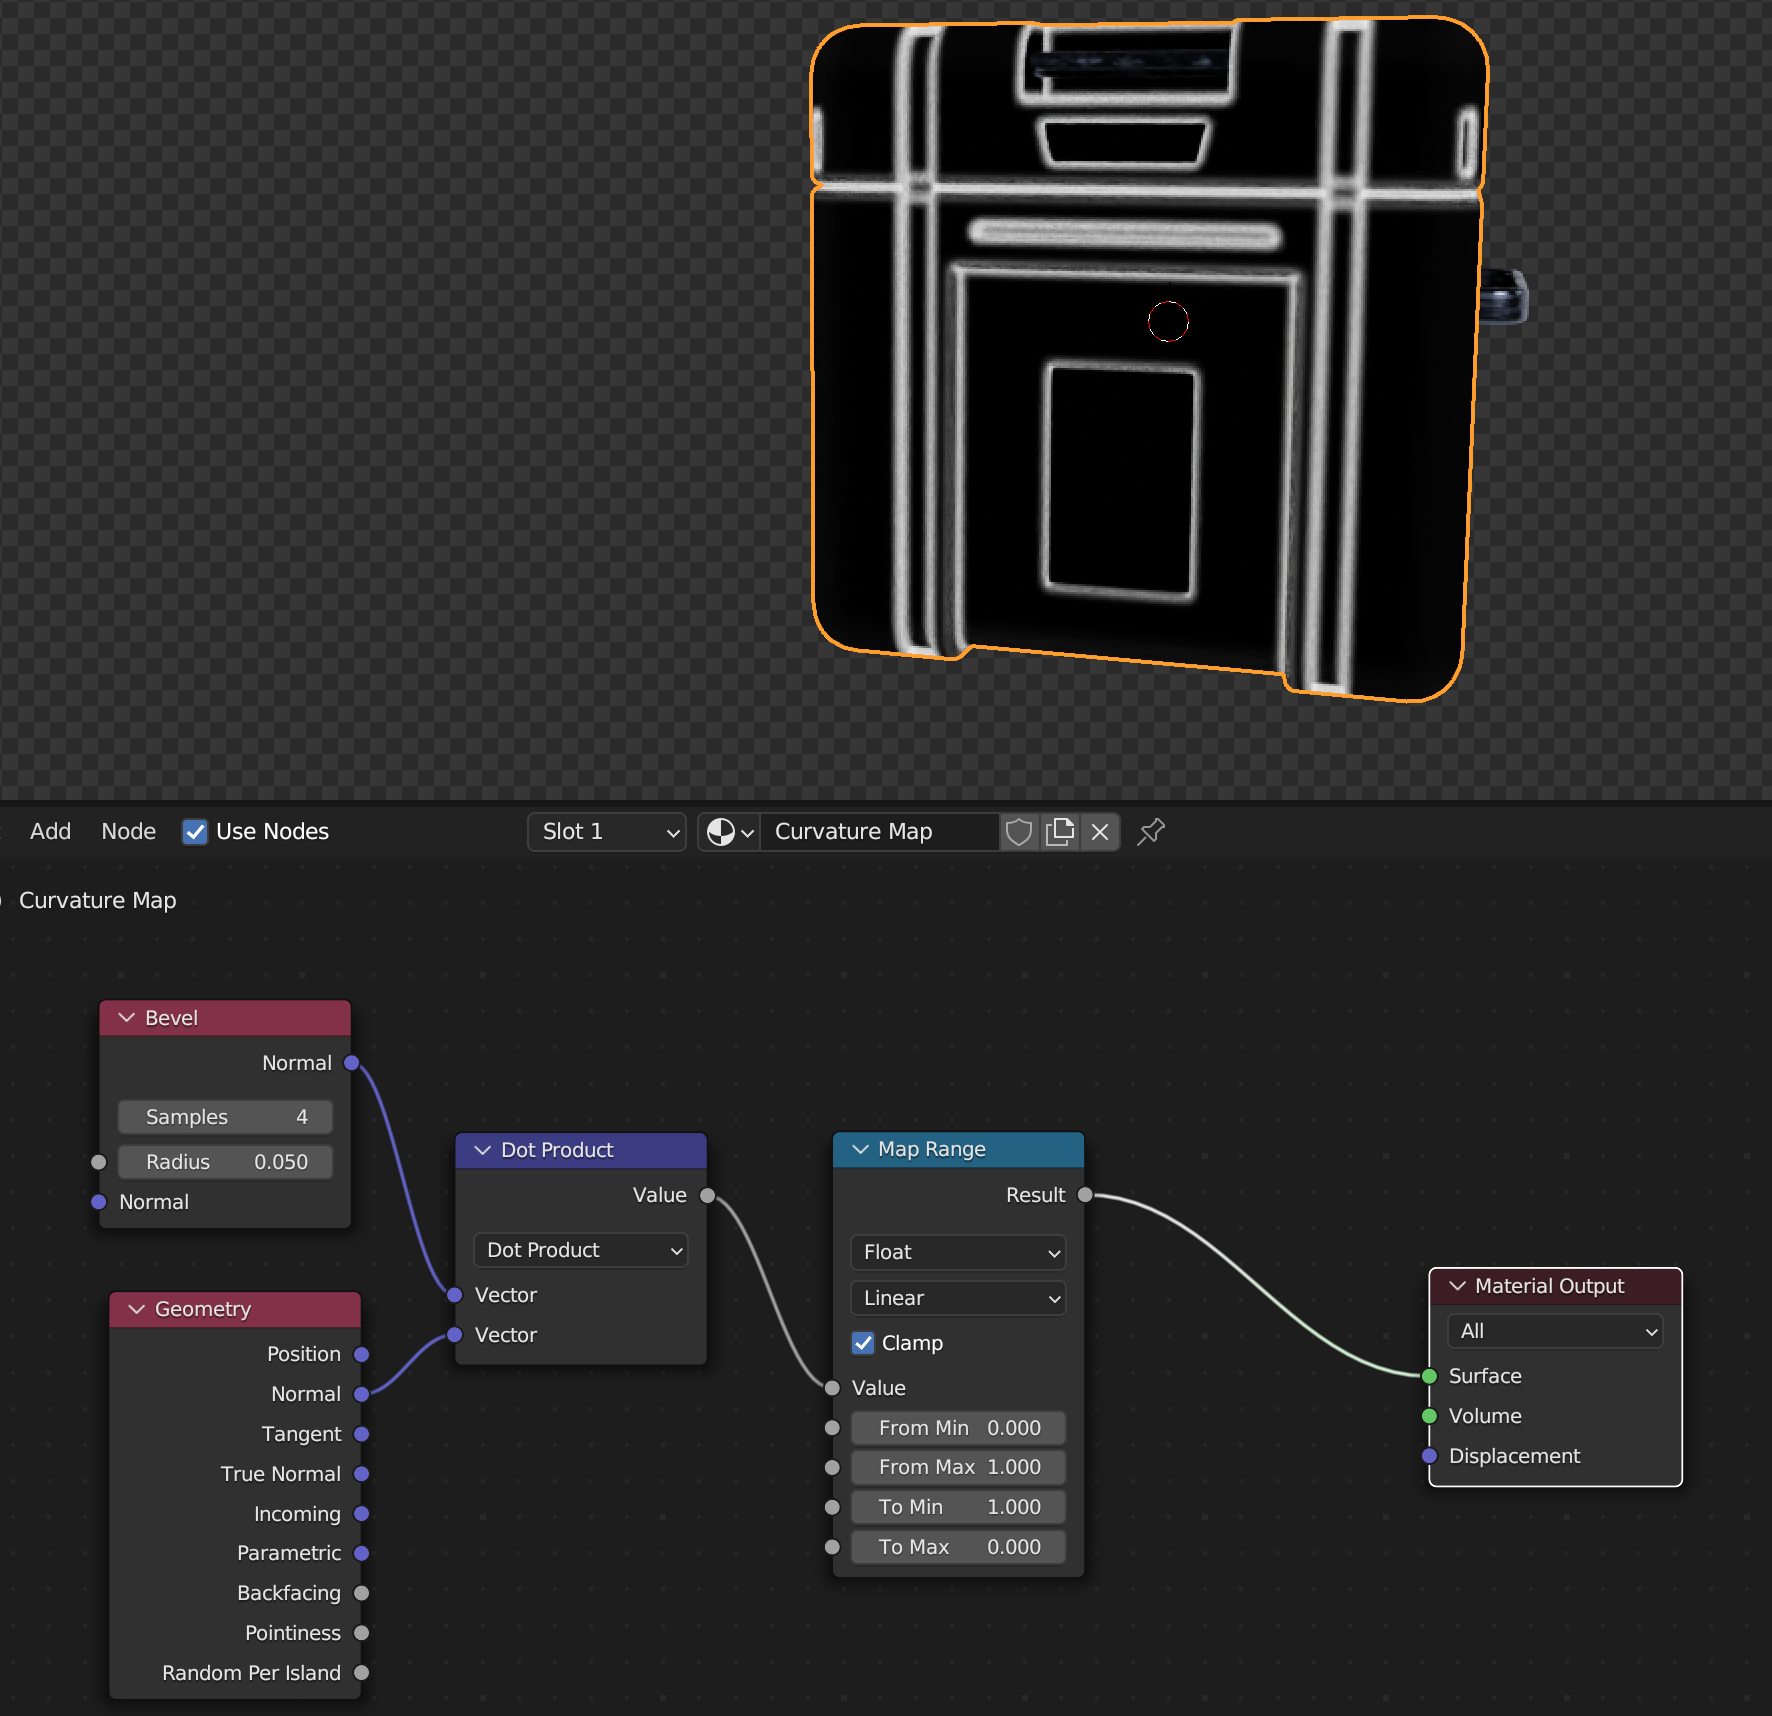1772x1716 pixels.
Task: Click the Bevel node Normal output socket
Action: 352,1063
